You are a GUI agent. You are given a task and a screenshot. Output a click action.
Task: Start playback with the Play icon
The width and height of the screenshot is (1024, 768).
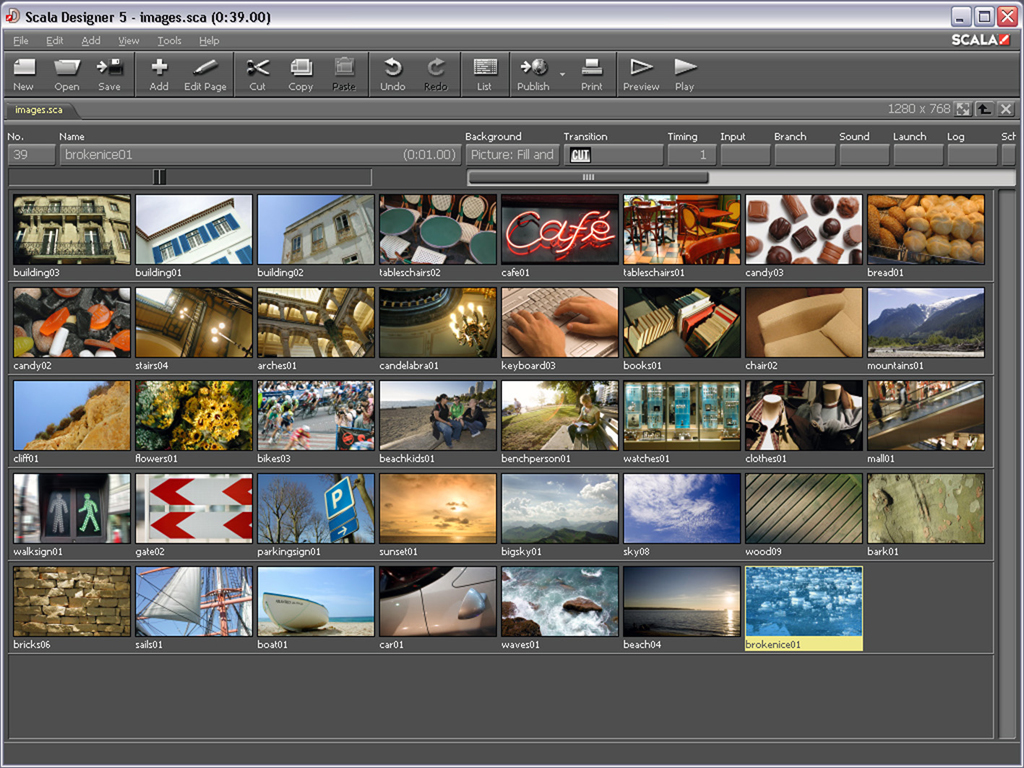[x=684, y=72]
